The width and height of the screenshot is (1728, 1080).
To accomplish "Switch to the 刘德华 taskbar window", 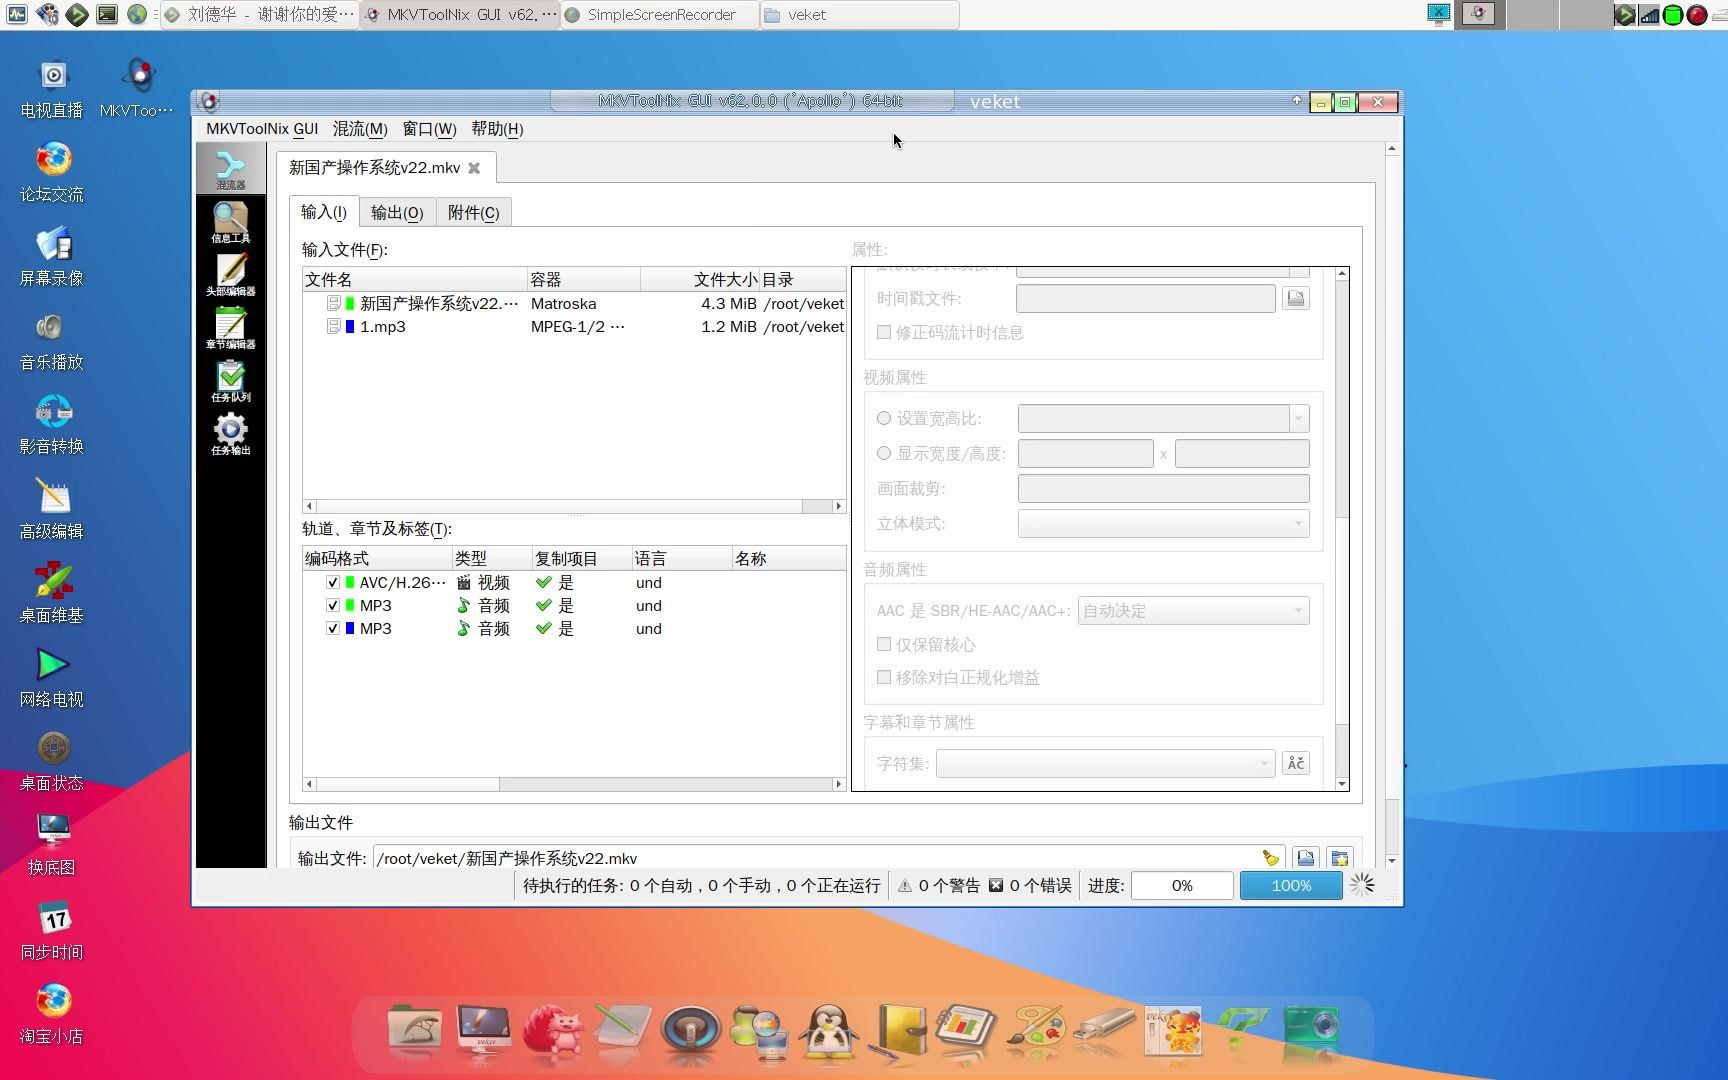I will (x=259, y=14).
